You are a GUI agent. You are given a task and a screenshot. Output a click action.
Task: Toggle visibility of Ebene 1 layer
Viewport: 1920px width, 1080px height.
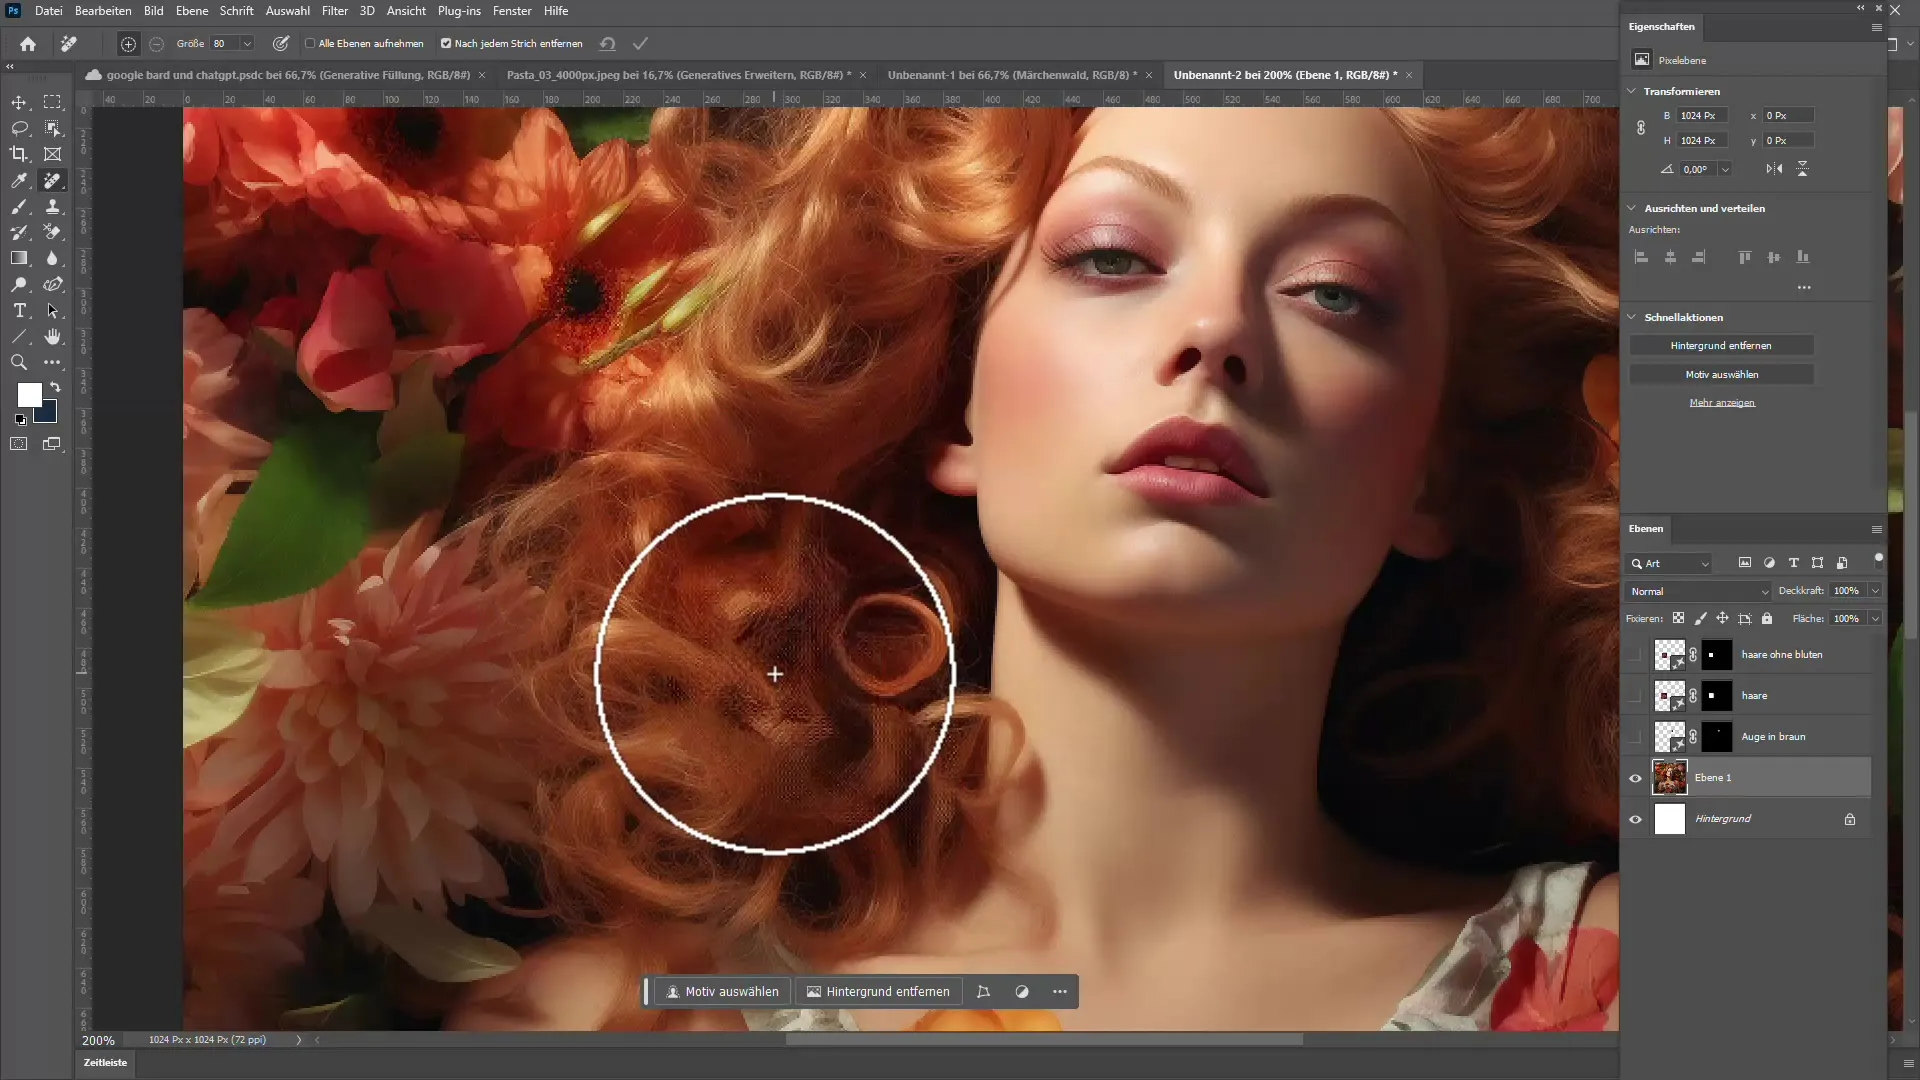point(1636,777)
